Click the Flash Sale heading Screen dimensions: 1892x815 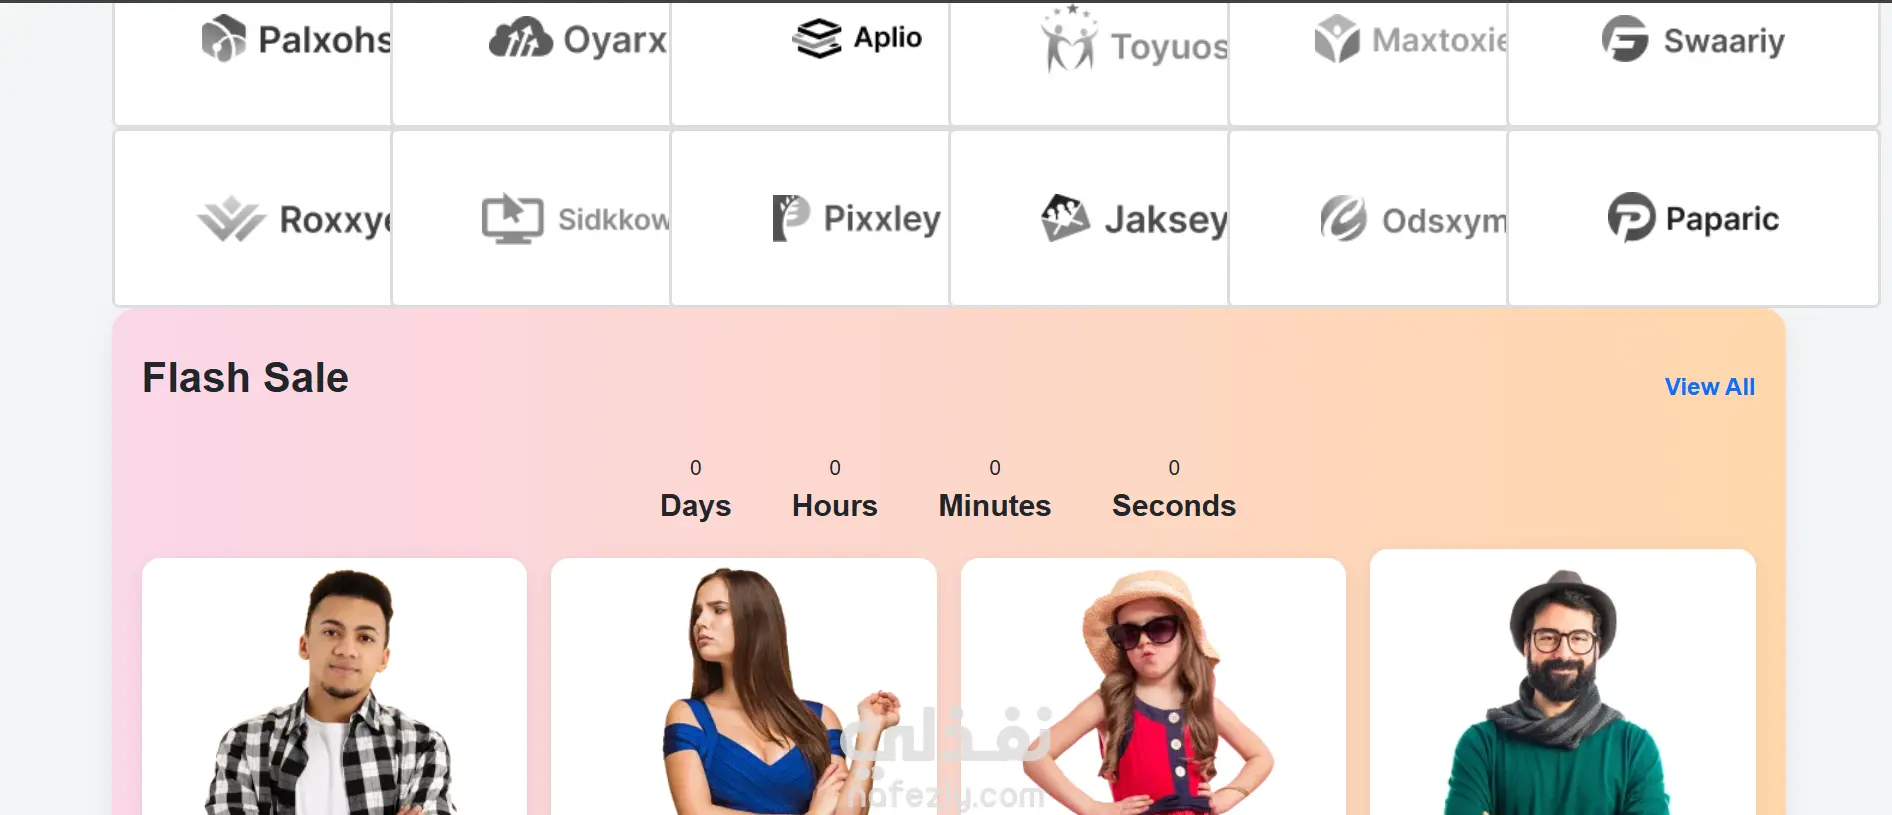pyautogui.click(x=245, y=378)
